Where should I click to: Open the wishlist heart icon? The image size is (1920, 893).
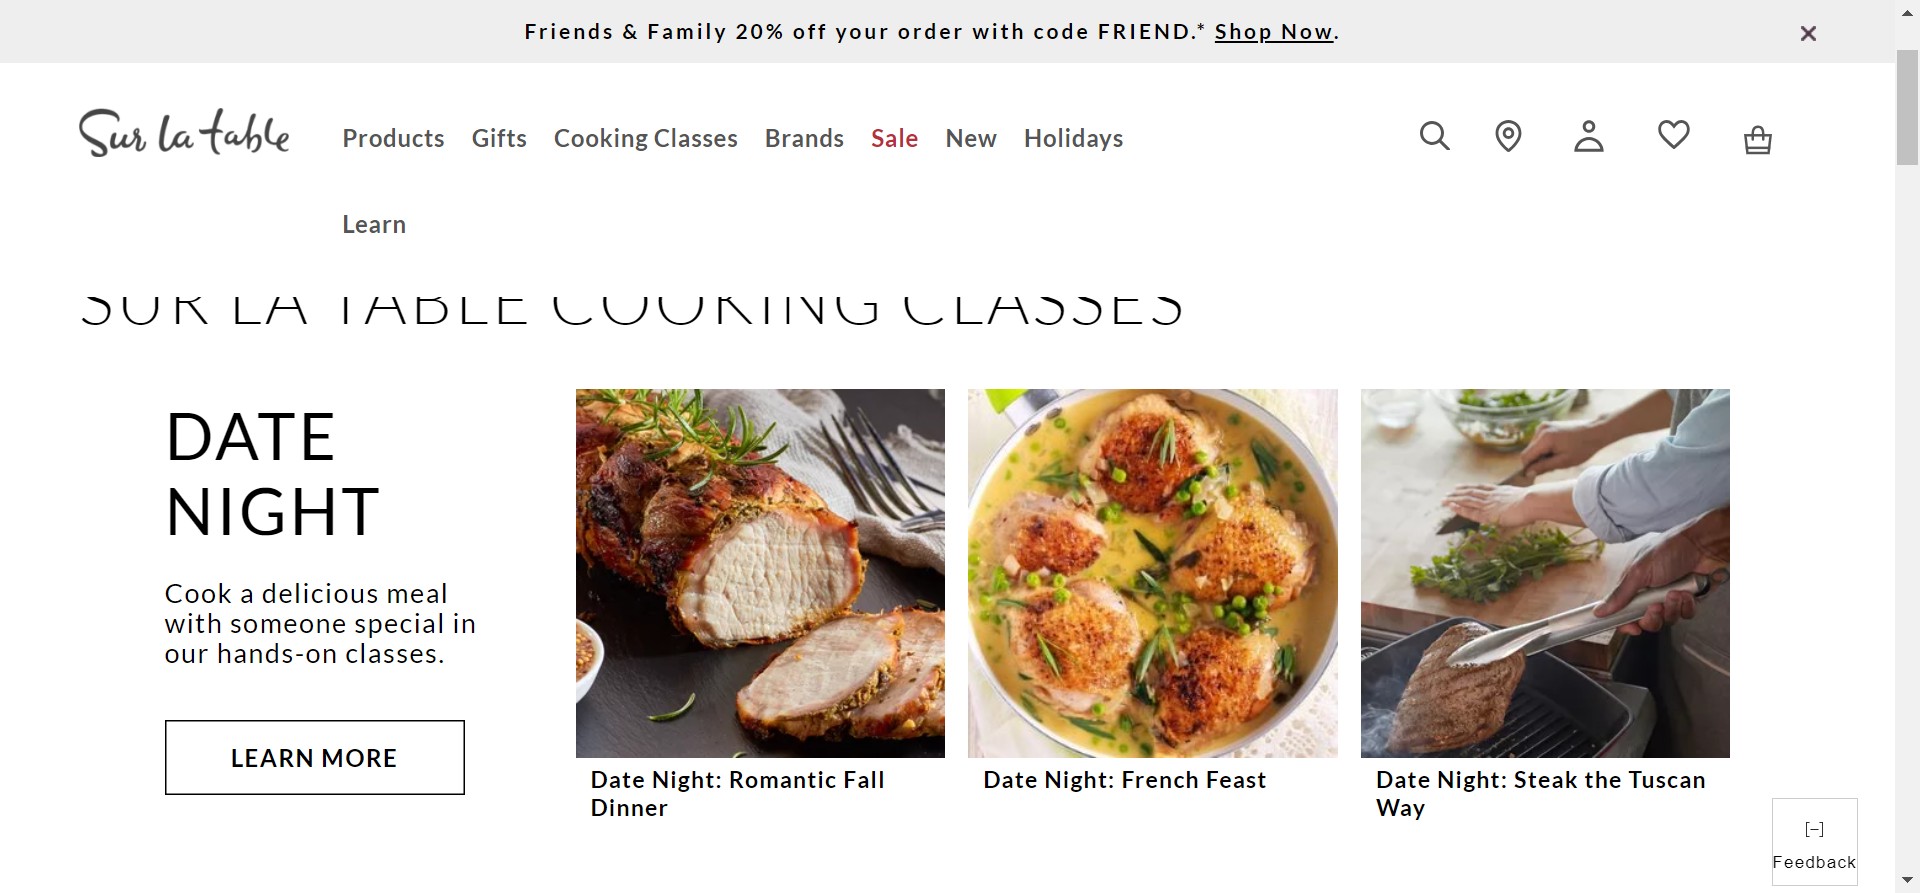pos(1673,134)
